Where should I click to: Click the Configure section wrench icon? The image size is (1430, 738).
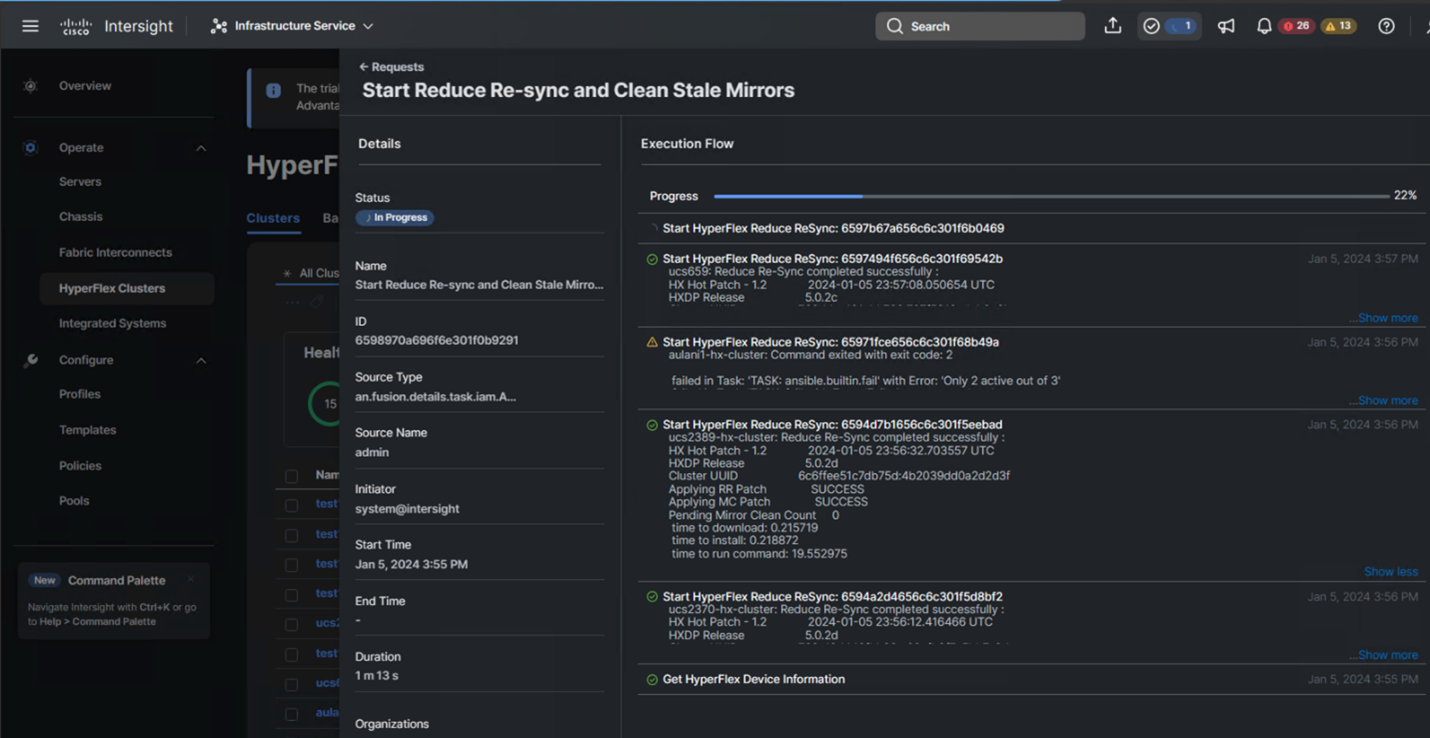31,360
